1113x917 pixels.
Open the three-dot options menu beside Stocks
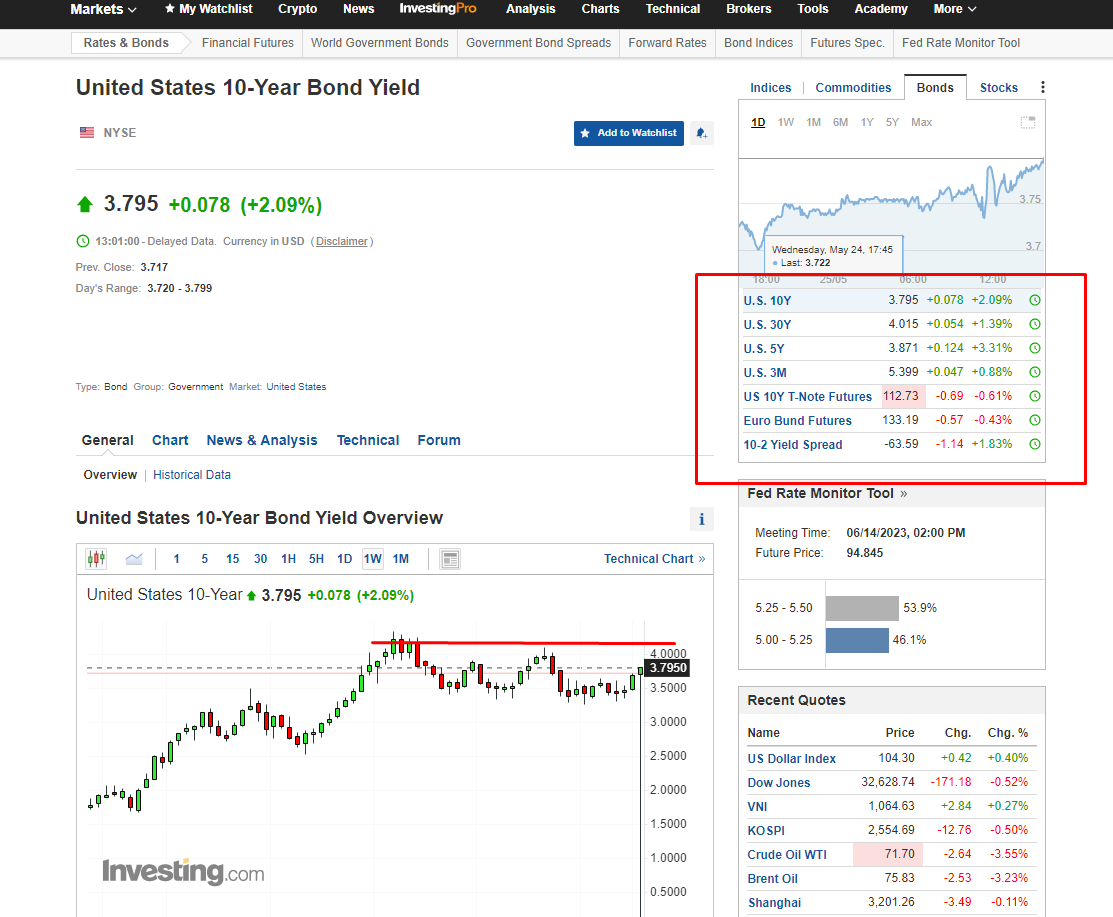click(x=1042, y=87)
